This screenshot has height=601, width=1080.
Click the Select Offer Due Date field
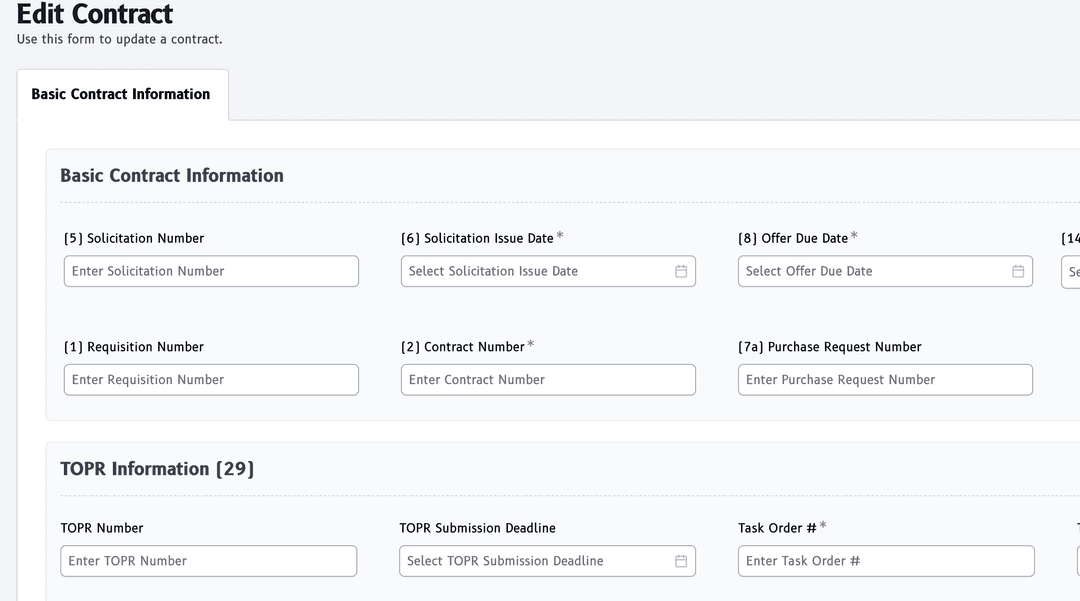point(872,271)
